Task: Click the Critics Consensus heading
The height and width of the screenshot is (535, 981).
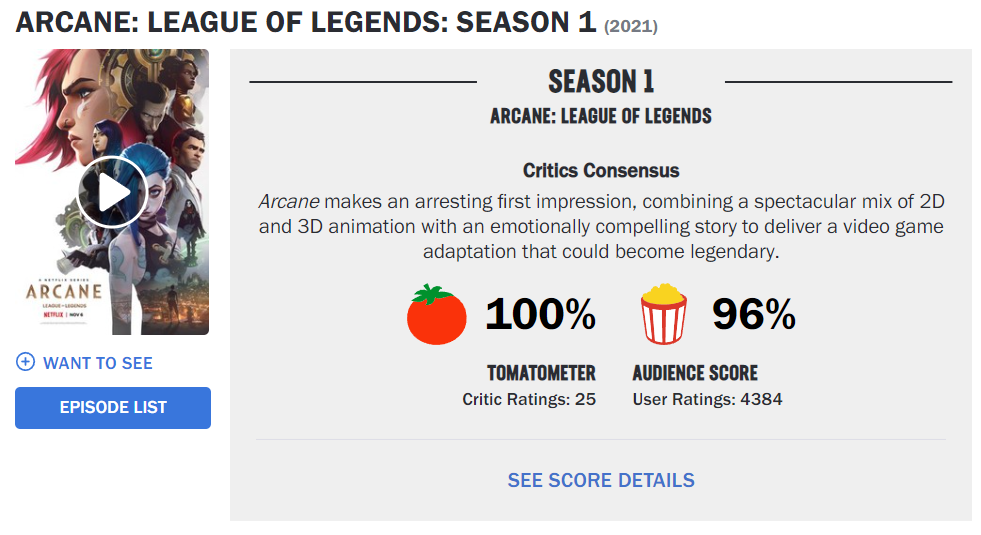Action: point(601,171)
